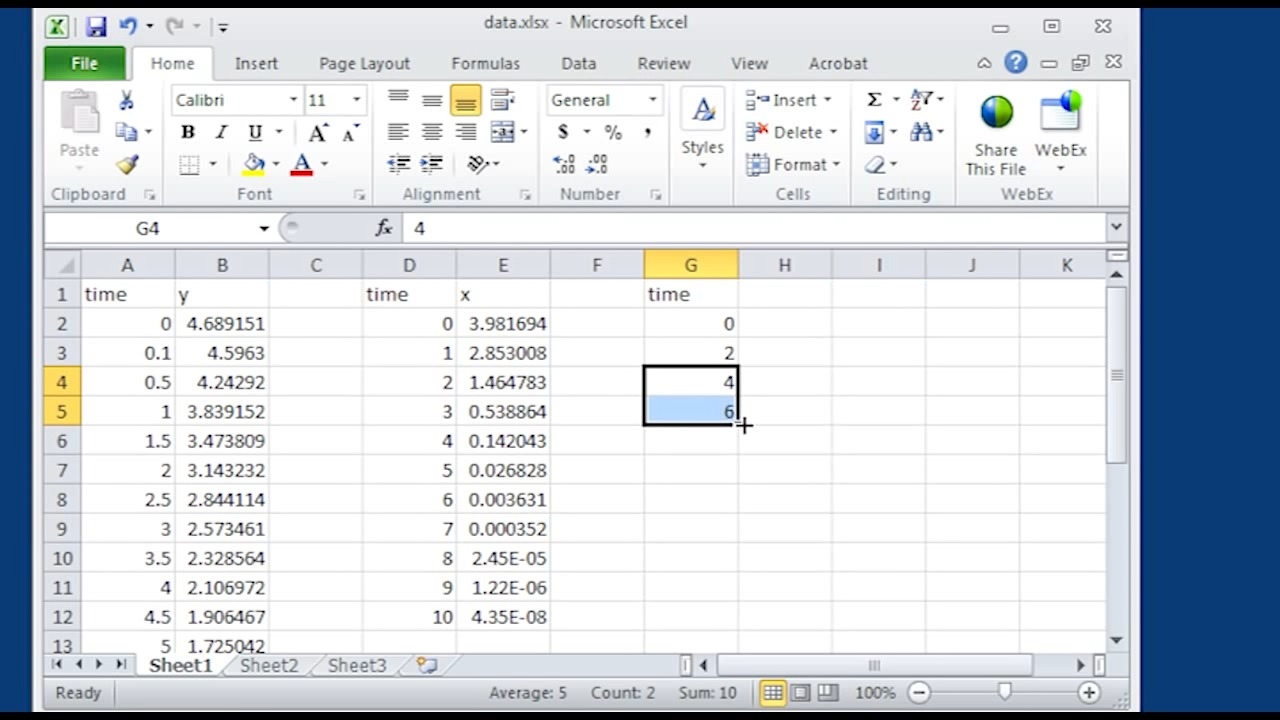Switch to Page Layout view in status bar
The image size is (1280, 720).
(800, 693)
